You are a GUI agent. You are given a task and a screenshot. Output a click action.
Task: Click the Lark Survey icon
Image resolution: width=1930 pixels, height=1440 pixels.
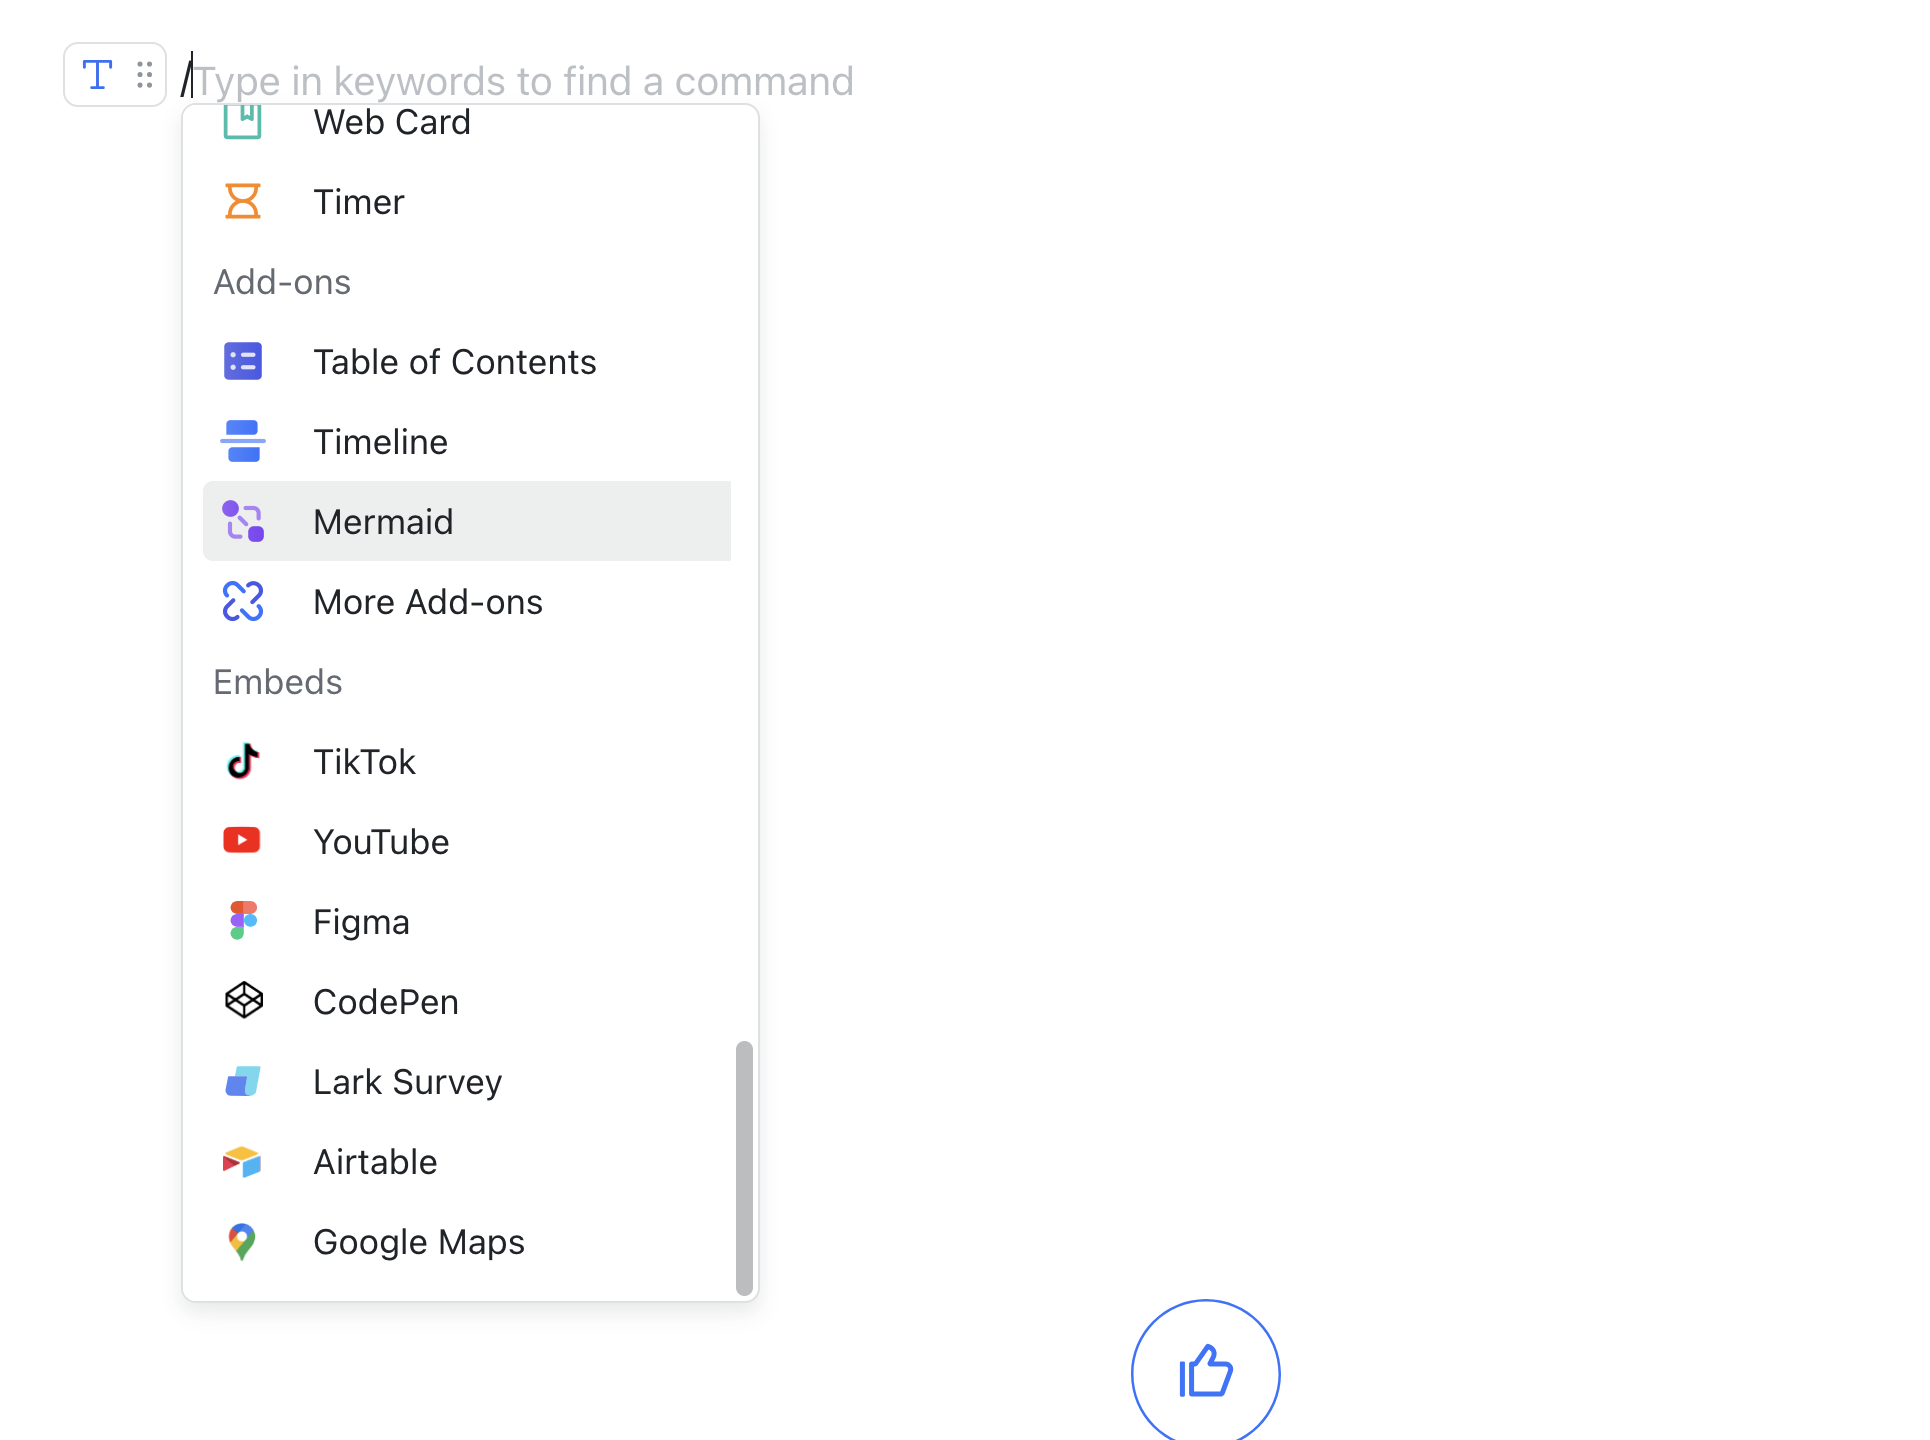[x=242, y=1081]
